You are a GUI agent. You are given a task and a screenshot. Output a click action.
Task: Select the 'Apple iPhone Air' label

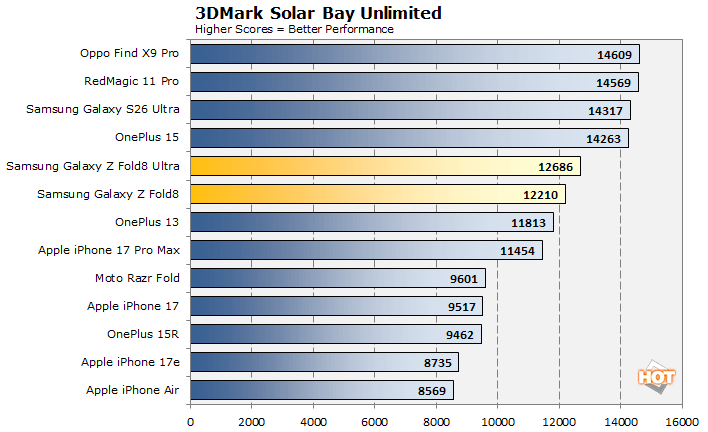click(133, 390)
